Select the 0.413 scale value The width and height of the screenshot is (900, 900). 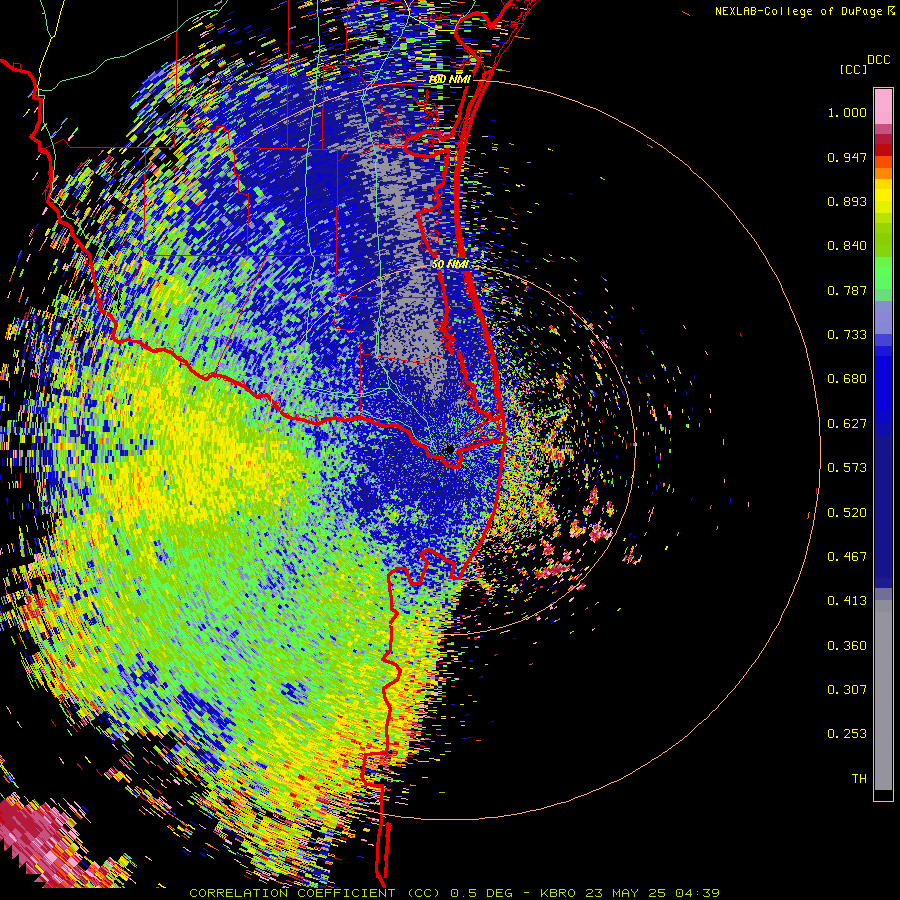point(847,601)
